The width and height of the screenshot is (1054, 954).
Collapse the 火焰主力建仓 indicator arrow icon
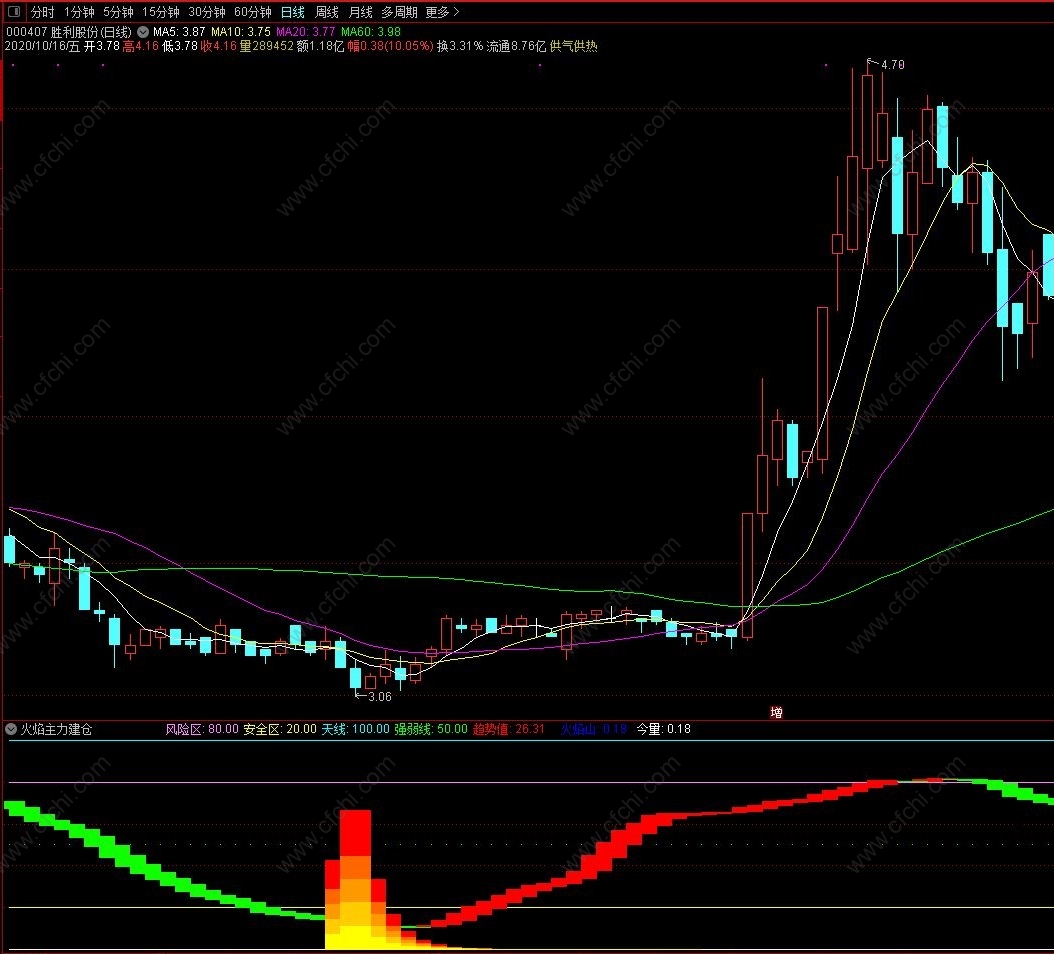[11, 729]
